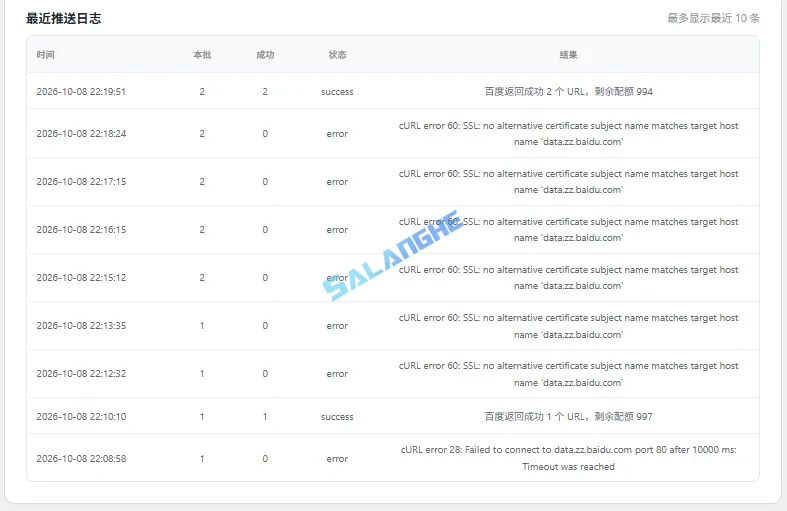Click 本批 value 2 in 22:17:15 row
Viewport: 787px width, 511px height.
point(202,182)
